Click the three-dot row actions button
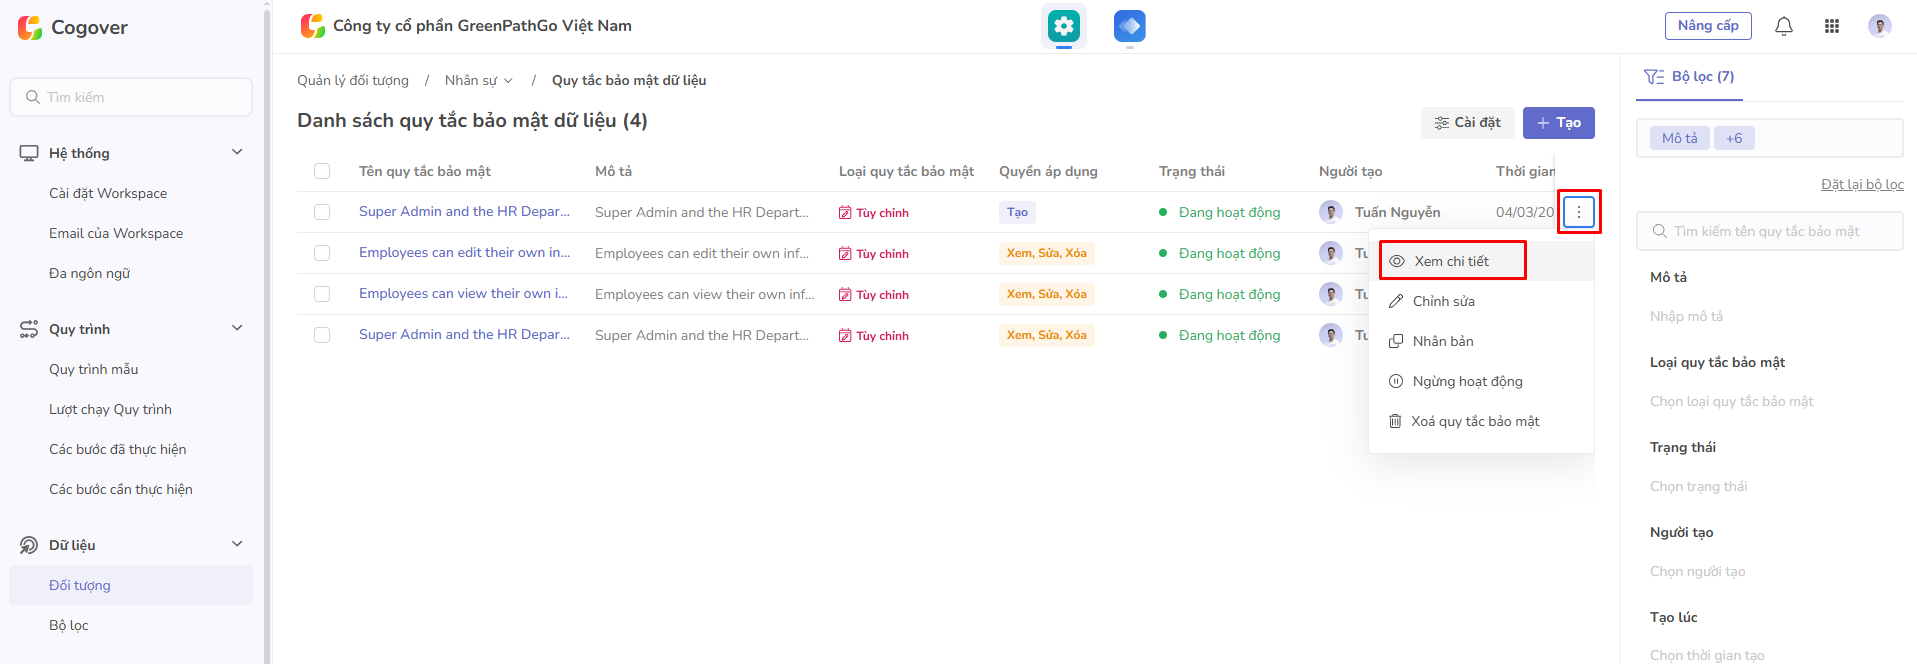 (1579, 212)
